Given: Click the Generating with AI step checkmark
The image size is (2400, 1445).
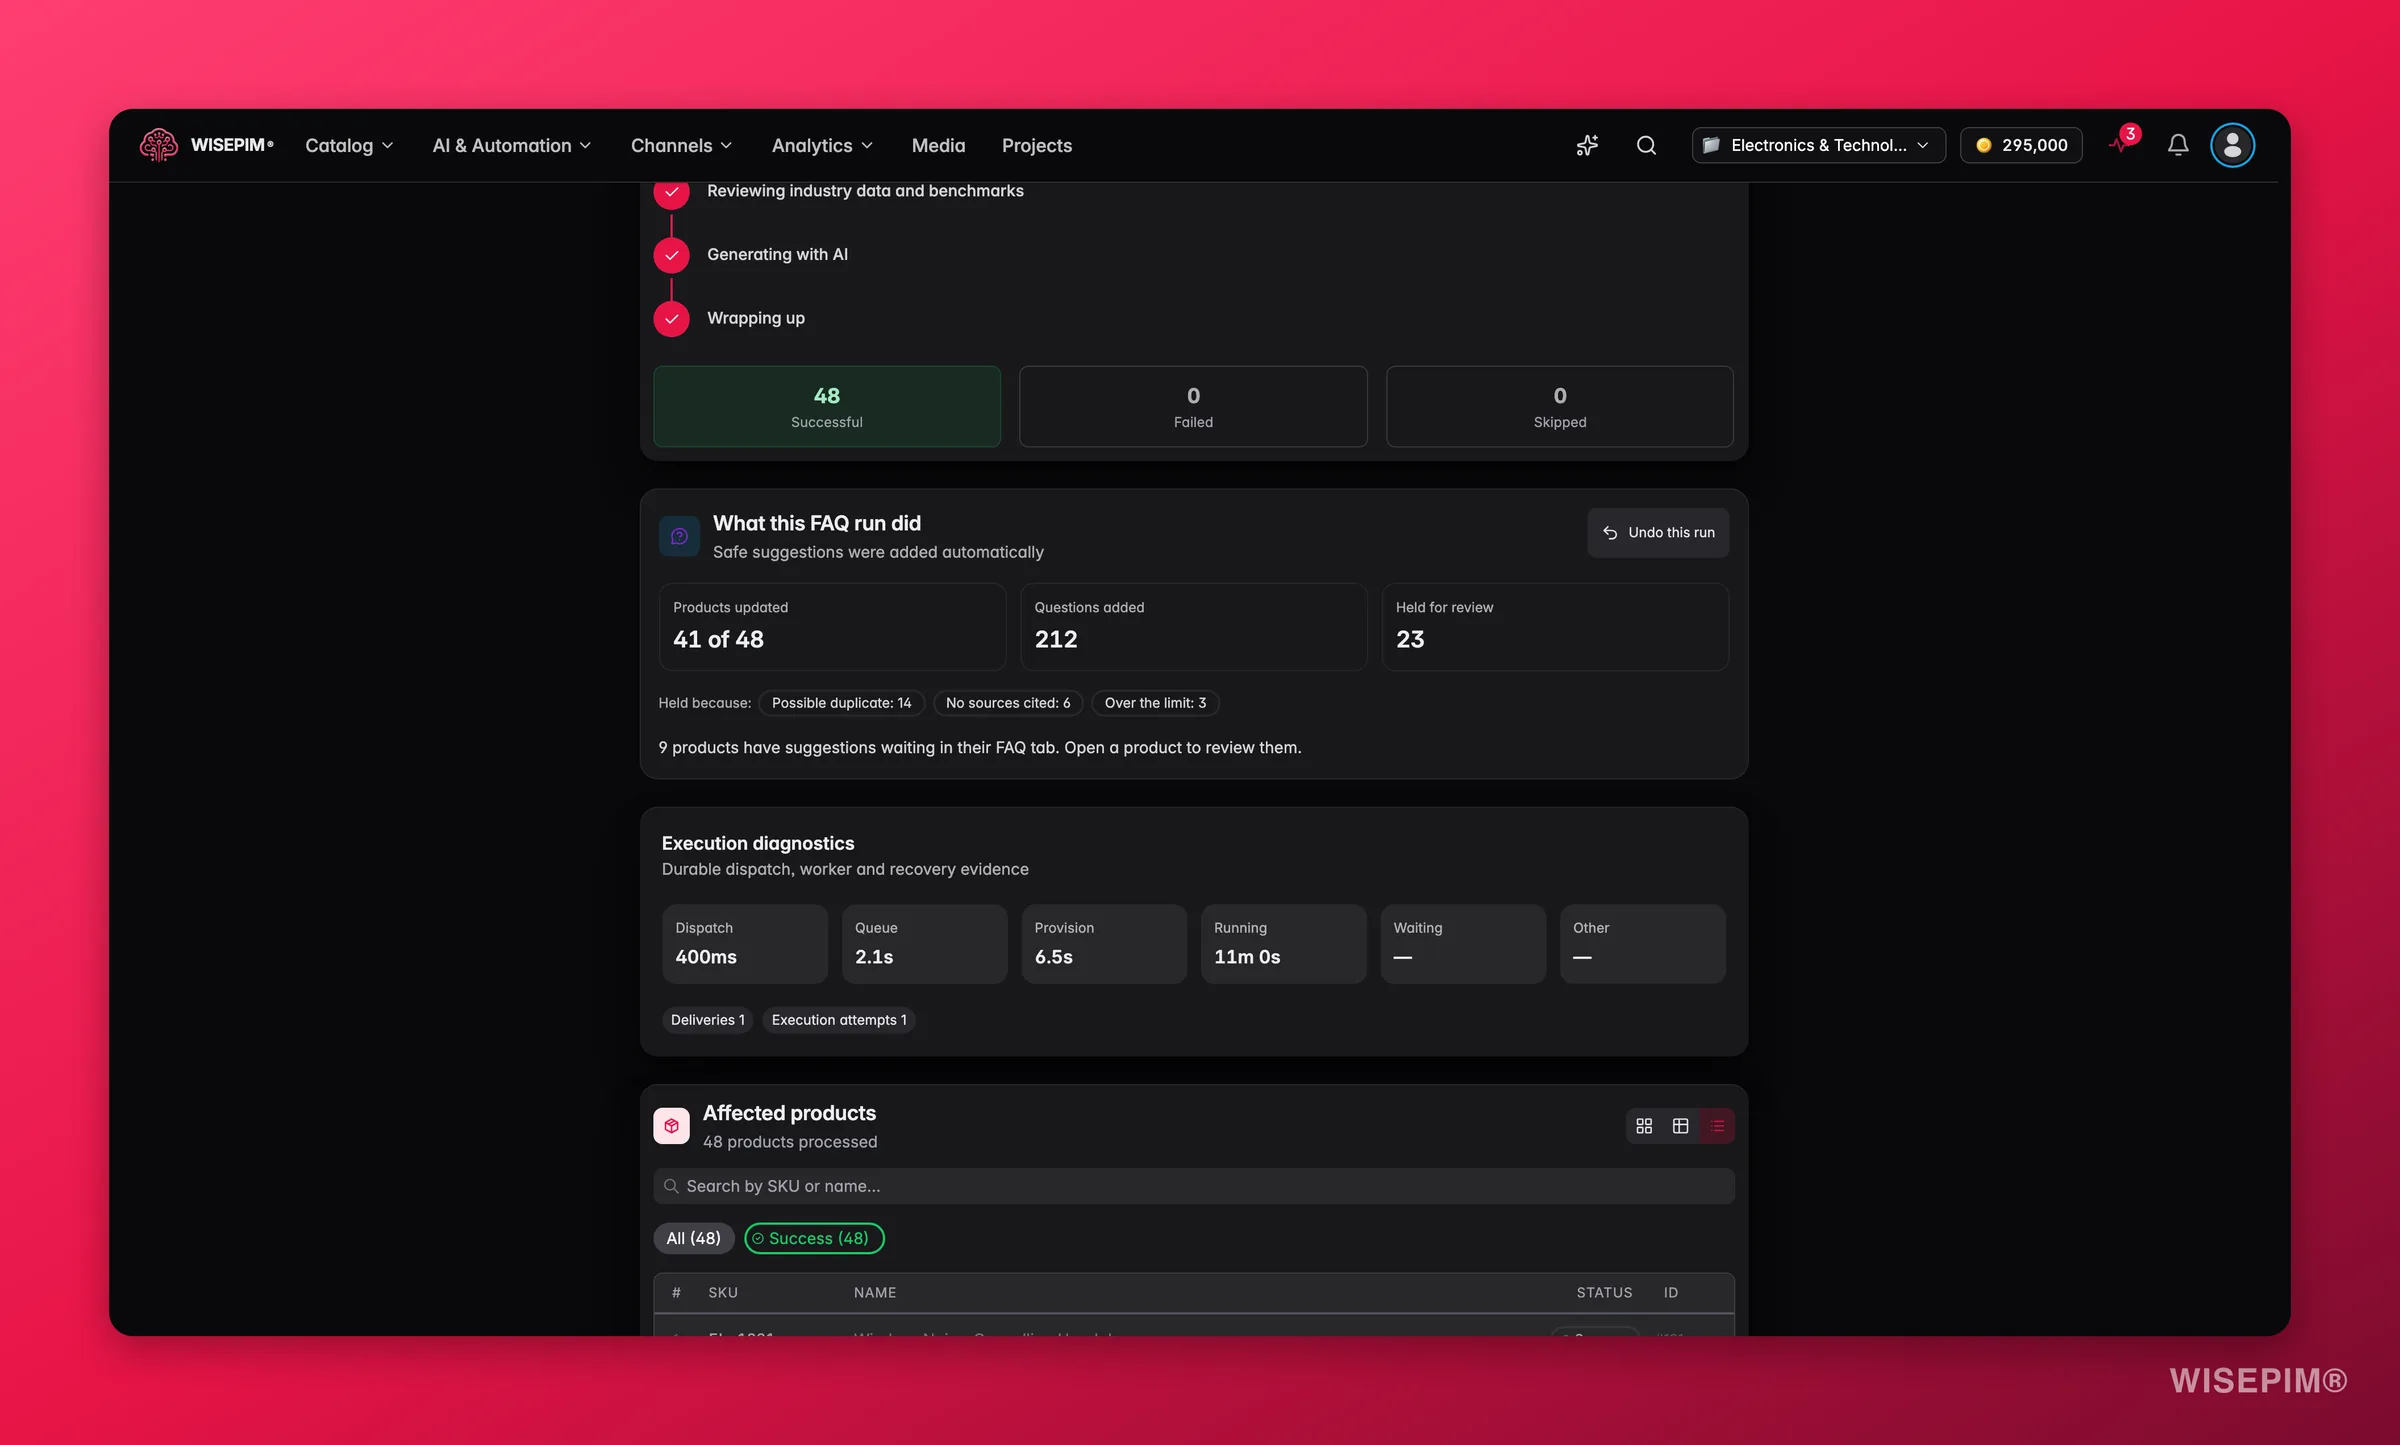Looking at the screenshot, I should click(671, 255).
